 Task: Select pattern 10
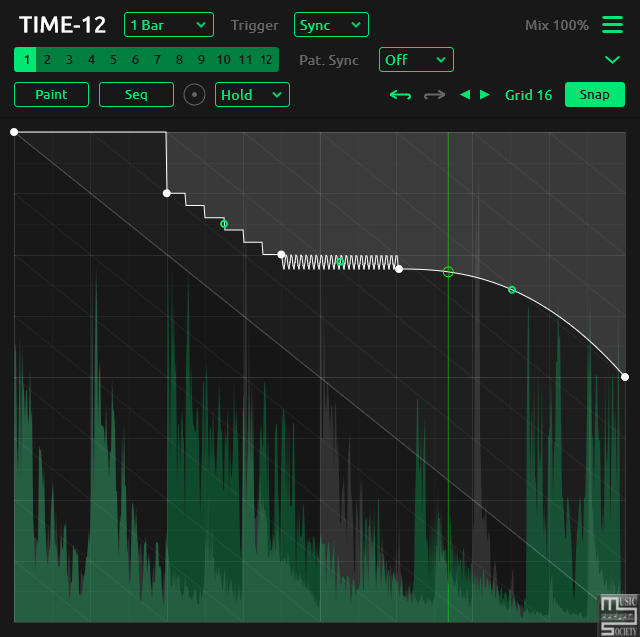[x=224, y=60]
